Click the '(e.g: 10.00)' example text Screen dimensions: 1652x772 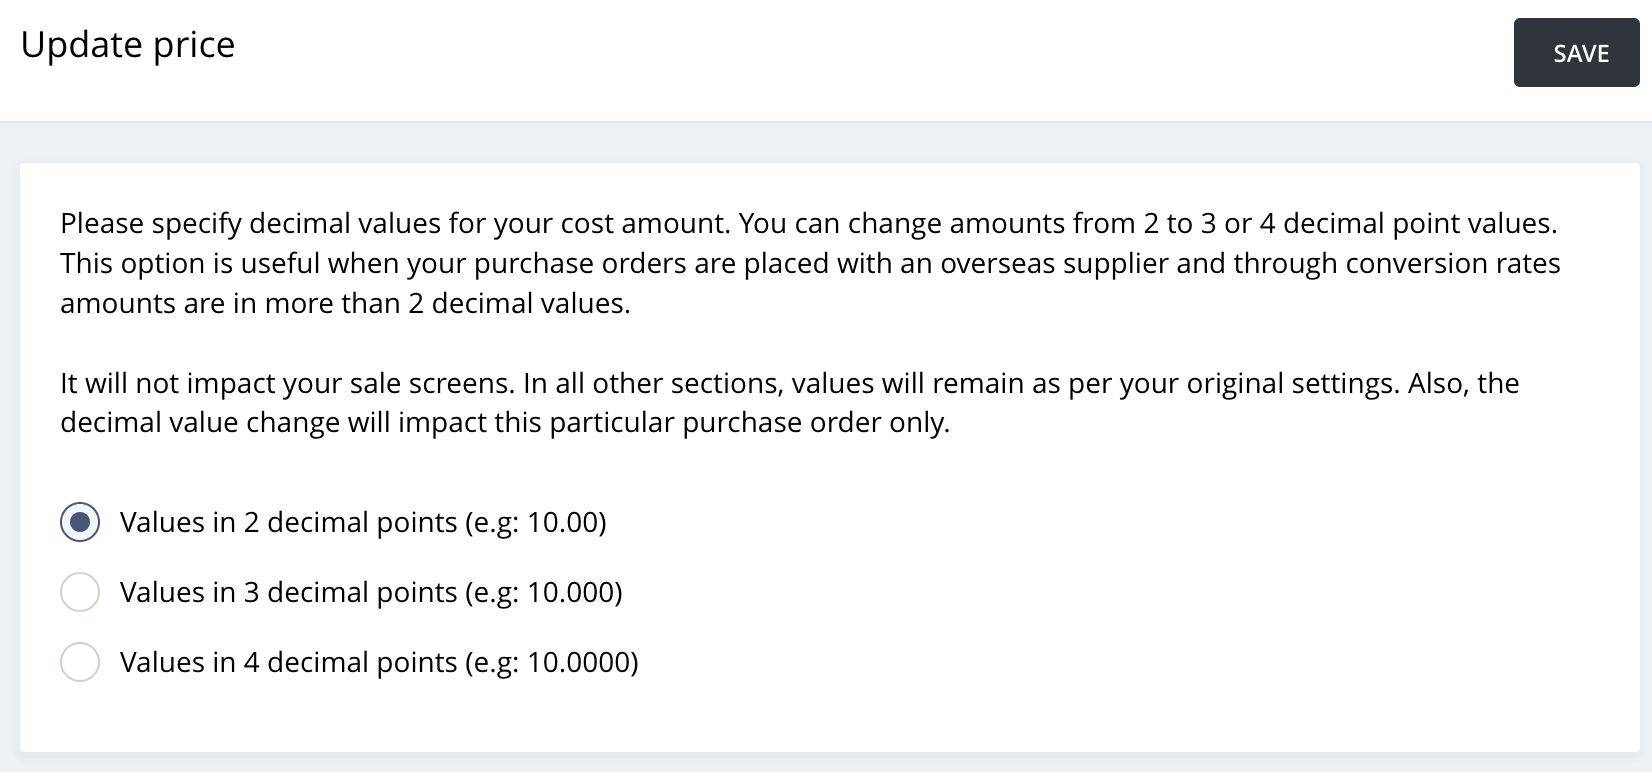tap(536, 522)
